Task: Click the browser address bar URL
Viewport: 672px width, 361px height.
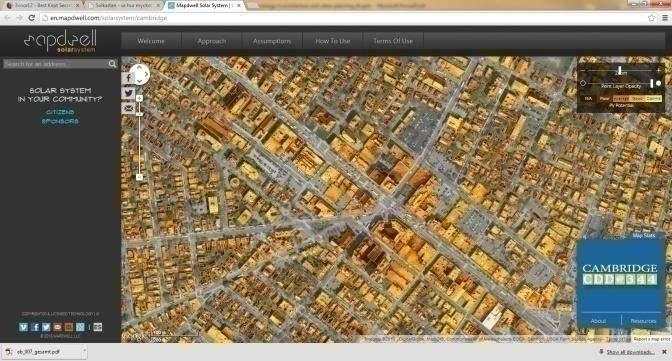Action: coord(108,18)
